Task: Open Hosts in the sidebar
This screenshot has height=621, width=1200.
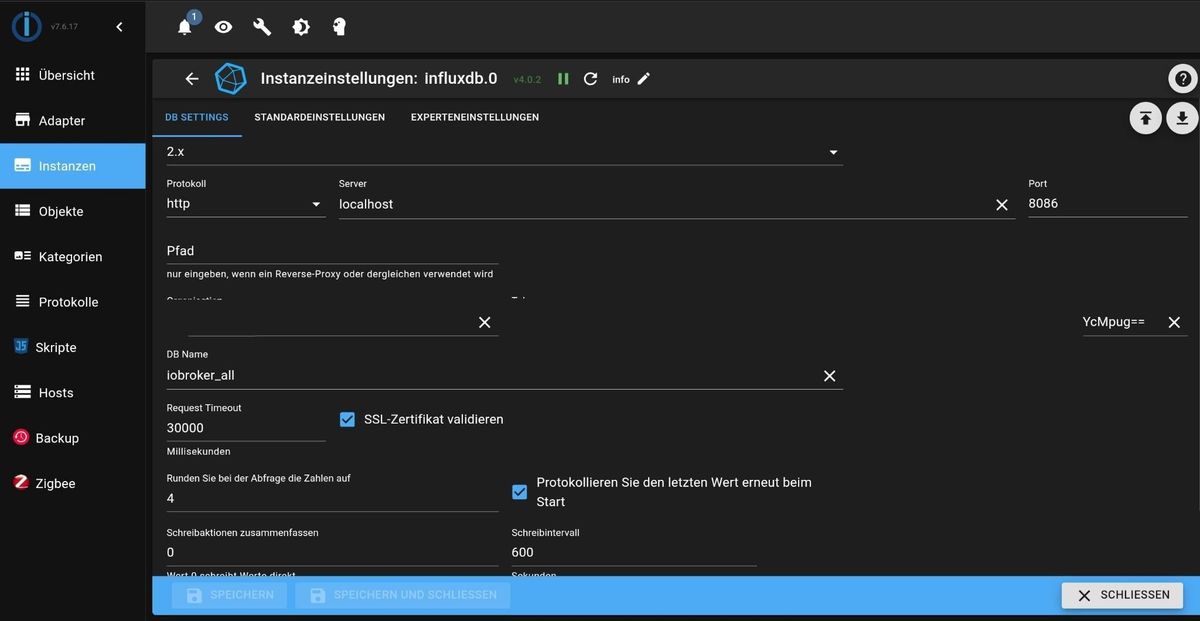Action: coord(73,392)
